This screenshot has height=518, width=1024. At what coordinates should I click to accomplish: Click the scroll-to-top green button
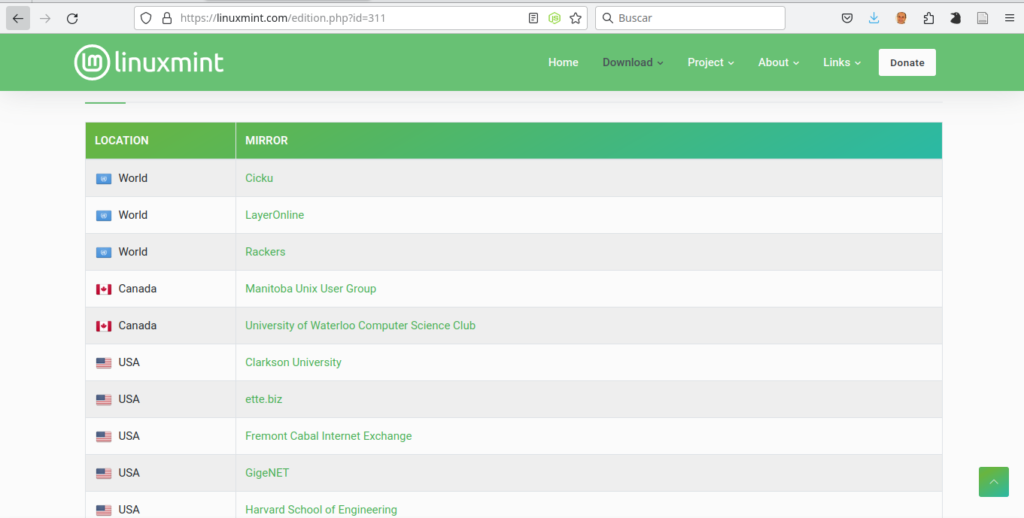tap(993, 481)
